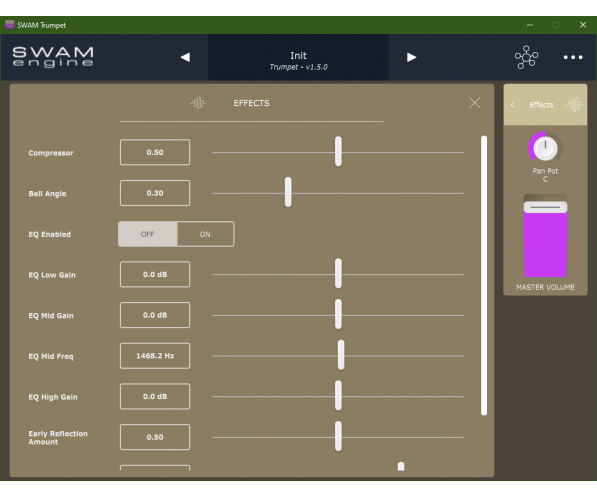Click the waveform icon beside EFFECTS title
This screenshot has height=497, width=597.
coord(198,103)
